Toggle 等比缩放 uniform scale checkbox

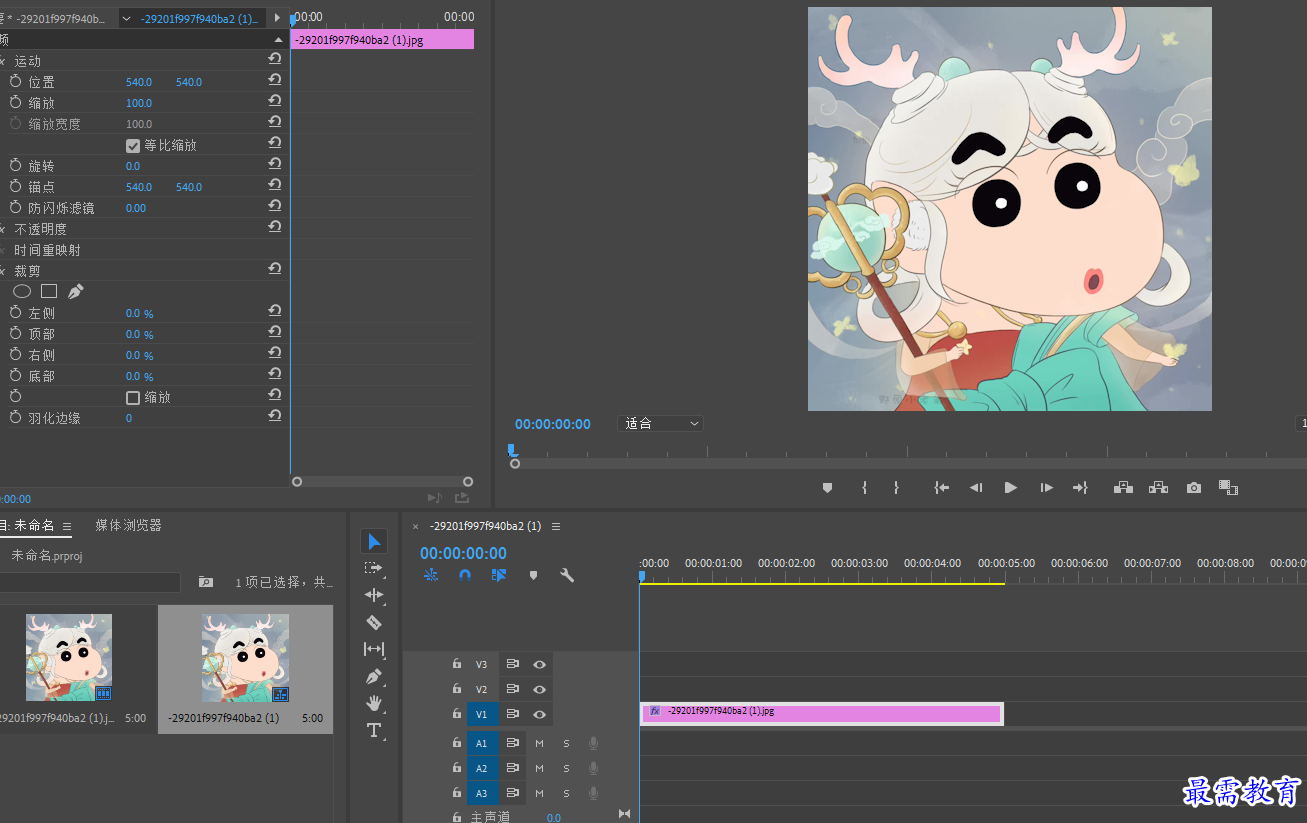(133, 145)
